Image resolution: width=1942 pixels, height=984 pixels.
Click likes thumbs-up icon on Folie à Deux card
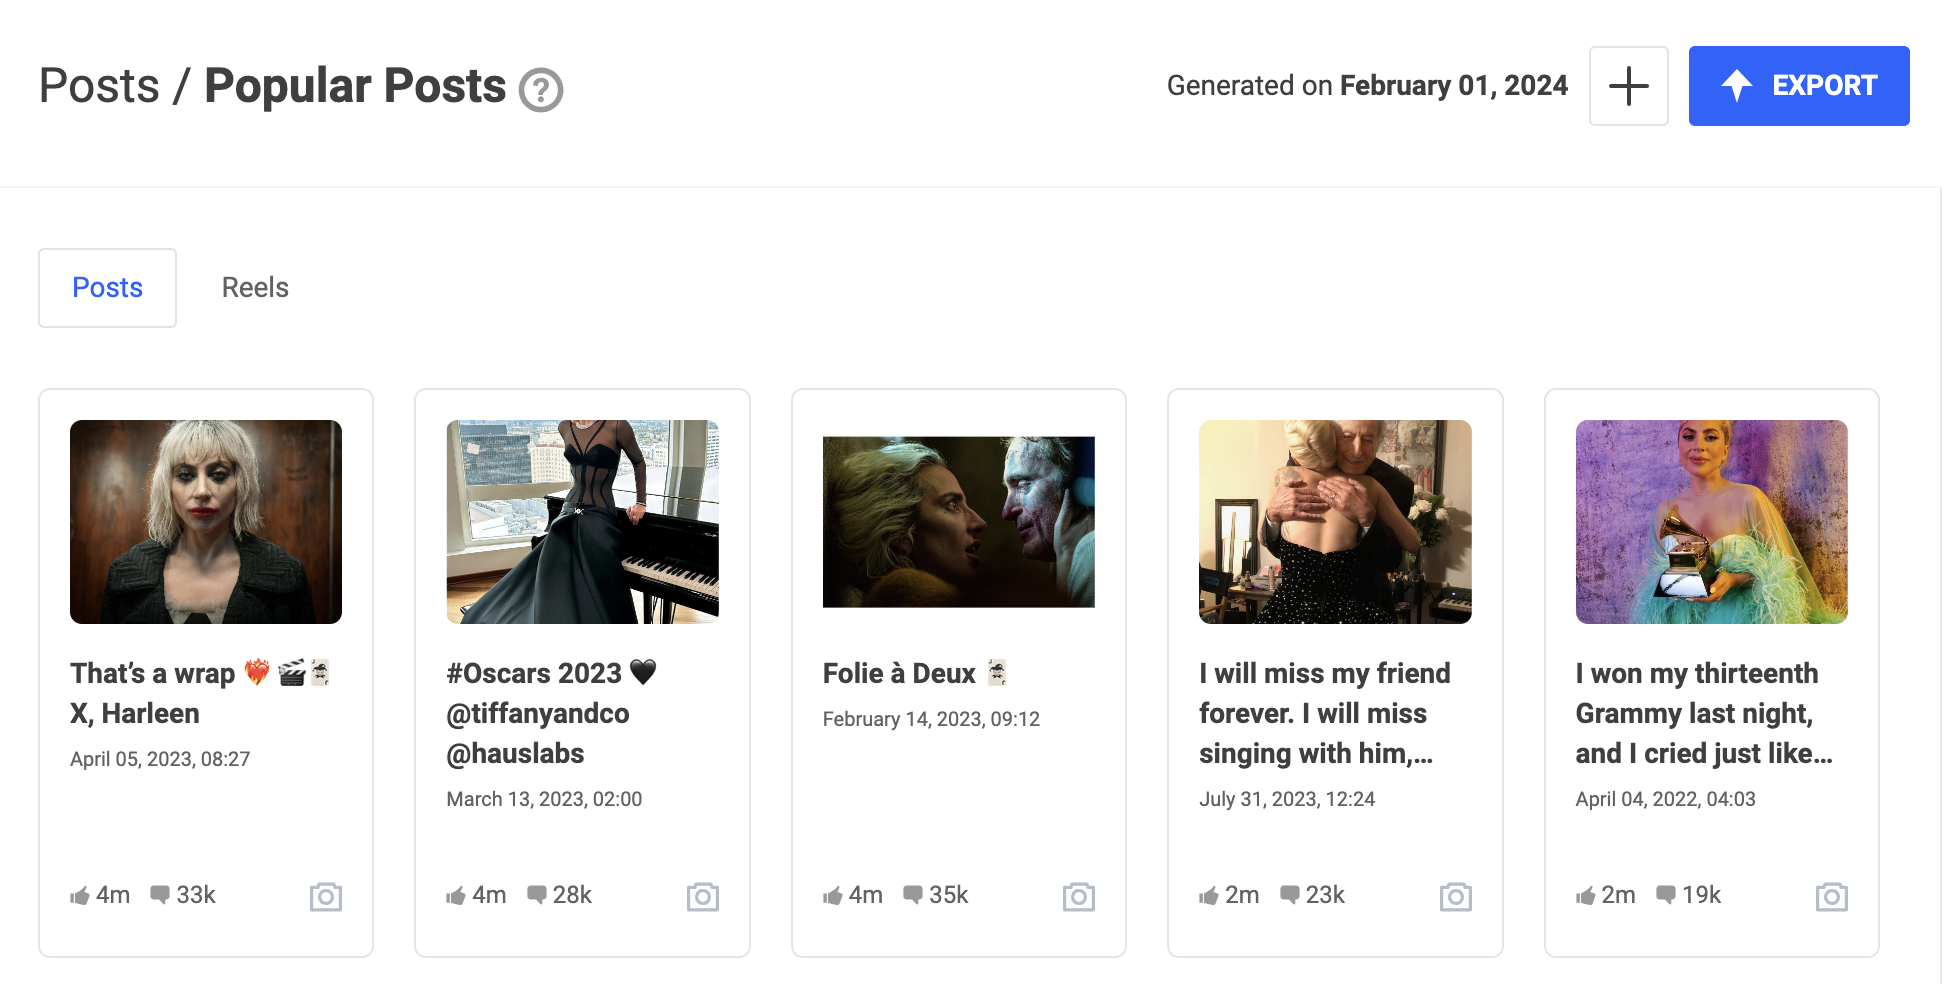833,896
